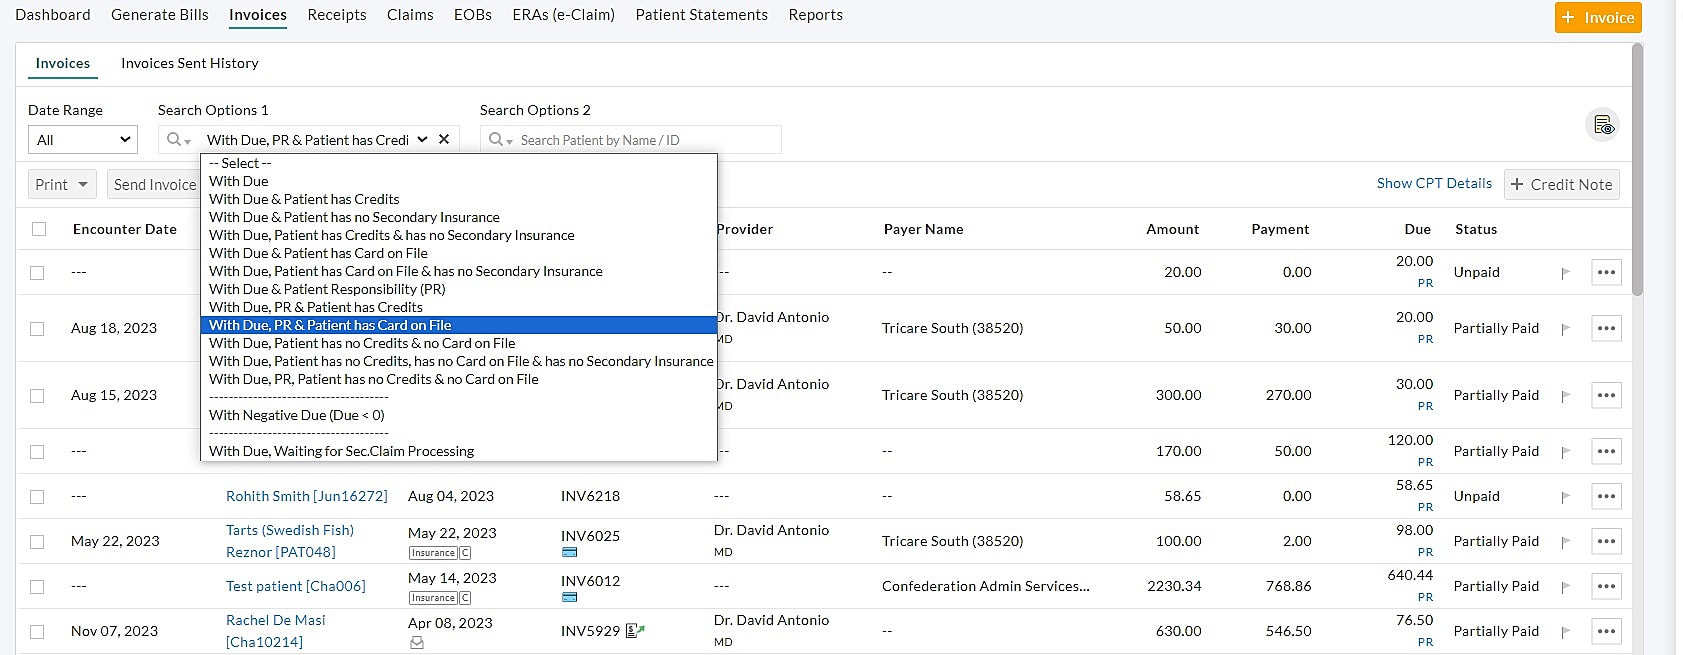
Task: Click the envelope icon under Apr 08, 2023
Action: pos(417,643)
